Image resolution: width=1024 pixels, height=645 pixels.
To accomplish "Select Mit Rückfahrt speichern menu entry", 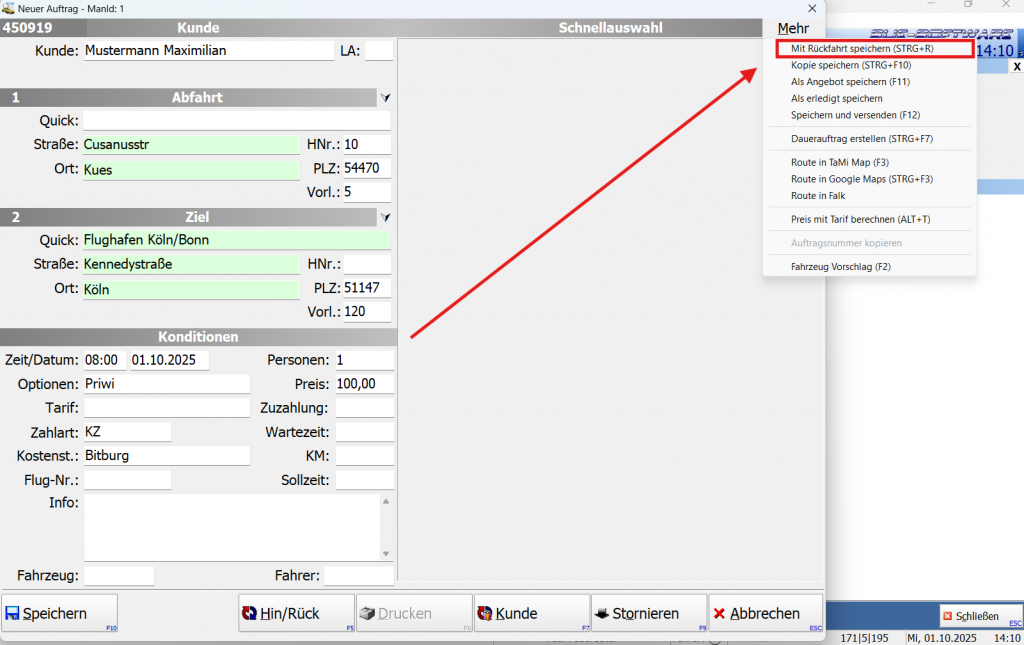I will (861, 48).
